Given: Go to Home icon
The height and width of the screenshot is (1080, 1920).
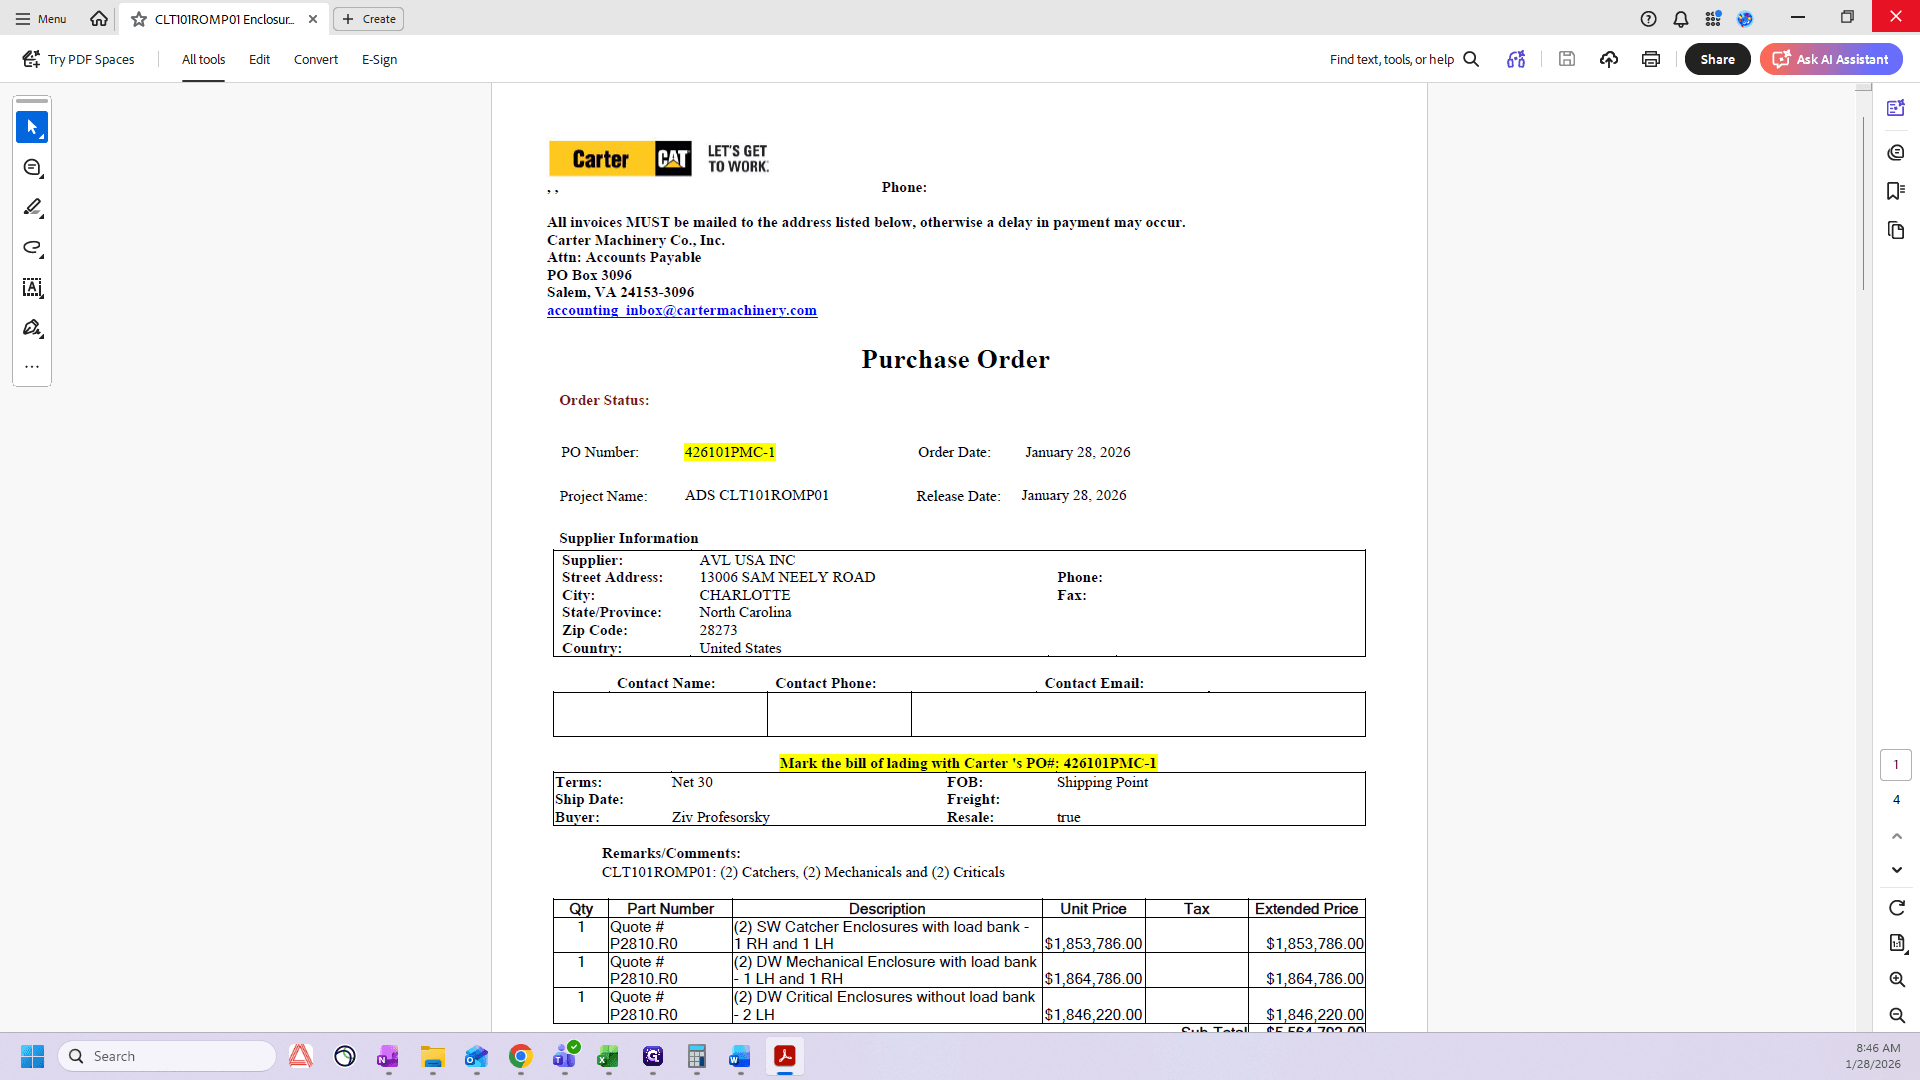Looking at the screenshot, I should click(x=98, y=18).
